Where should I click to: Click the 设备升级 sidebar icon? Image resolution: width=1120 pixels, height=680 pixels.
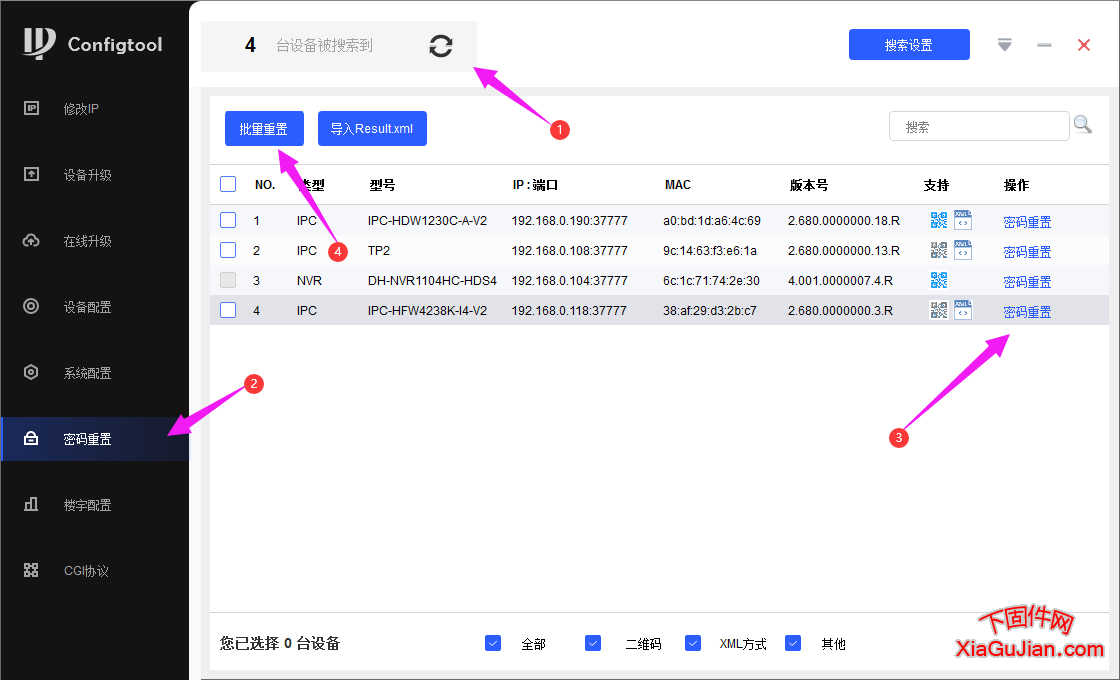pyautogui.click(x=31, y=174)
